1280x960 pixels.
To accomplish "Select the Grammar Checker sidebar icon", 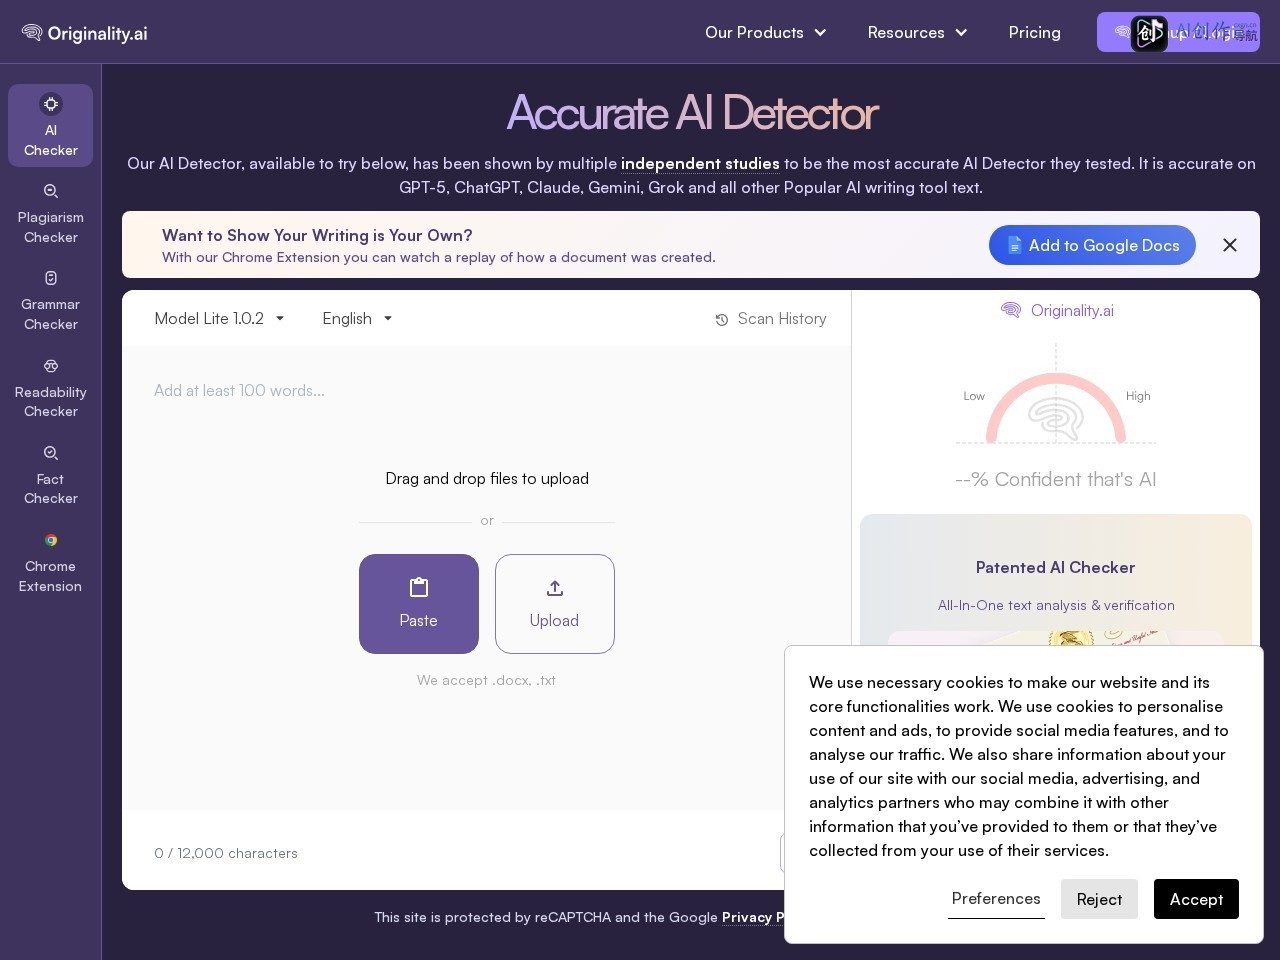I will 50,301.
